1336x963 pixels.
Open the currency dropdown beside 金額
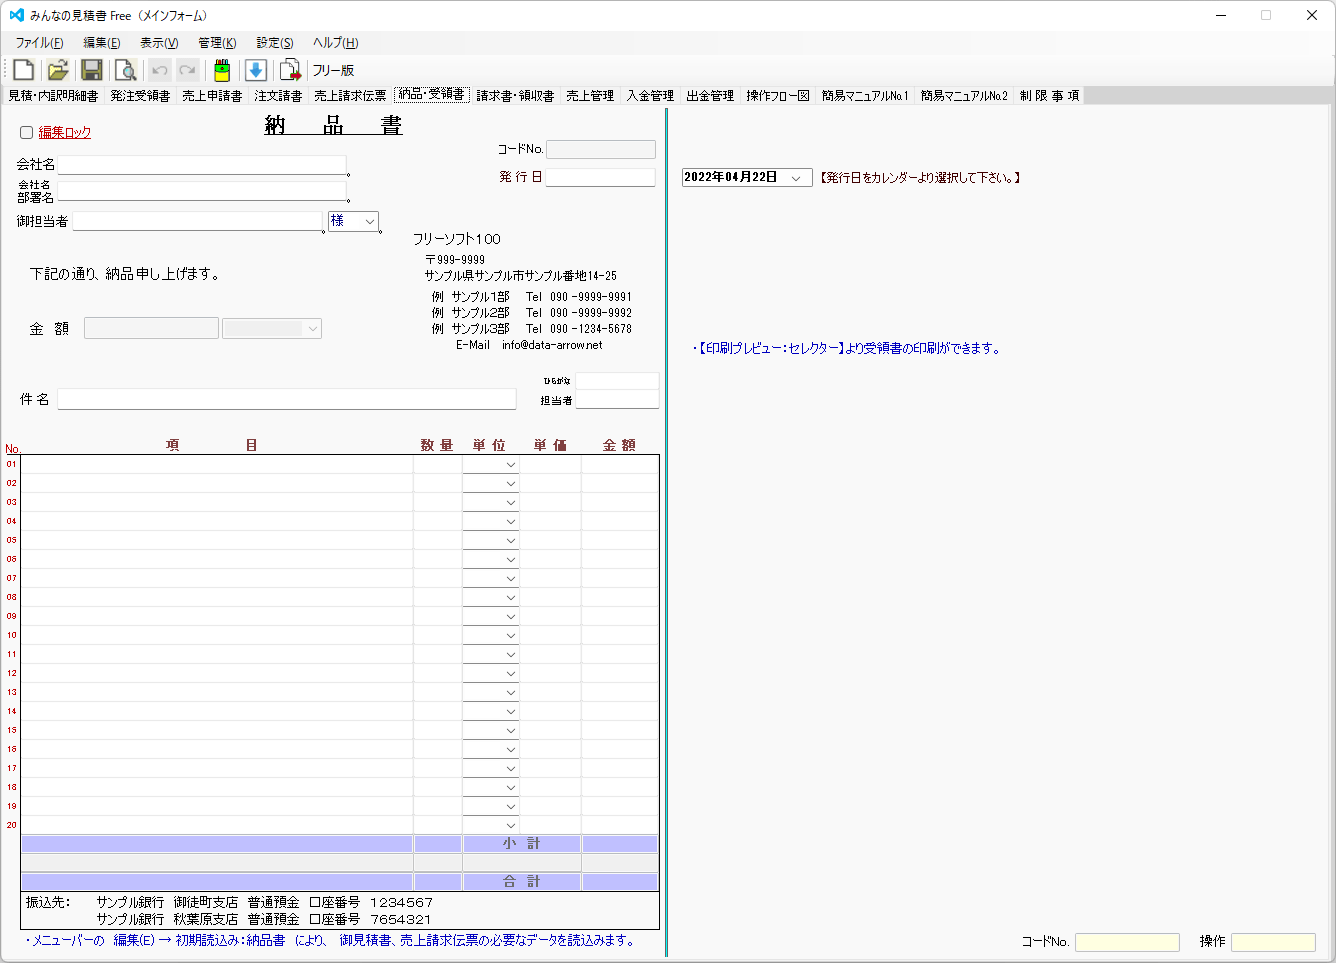tap(311, 328)
